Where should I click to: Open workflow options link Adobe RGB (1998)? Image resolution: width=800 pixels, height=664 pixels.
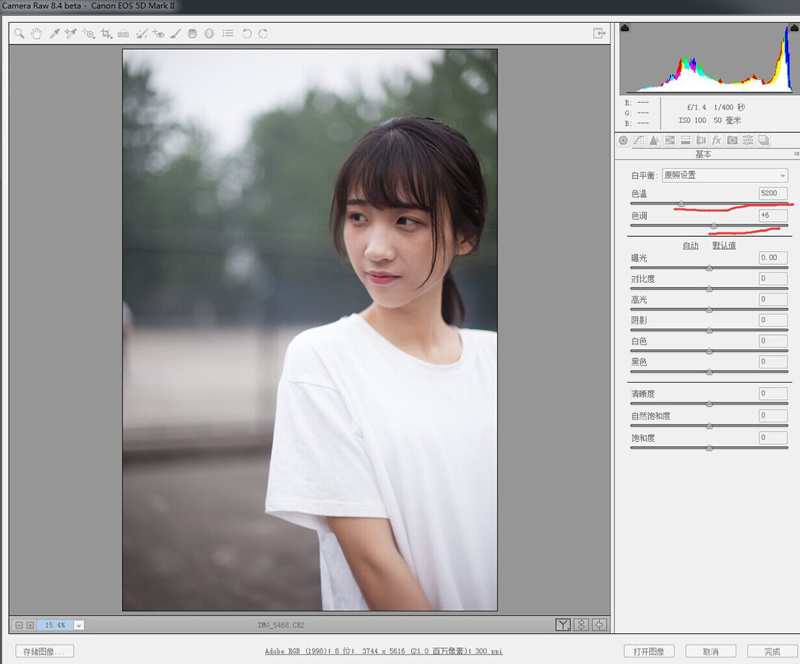pos(383,652)
